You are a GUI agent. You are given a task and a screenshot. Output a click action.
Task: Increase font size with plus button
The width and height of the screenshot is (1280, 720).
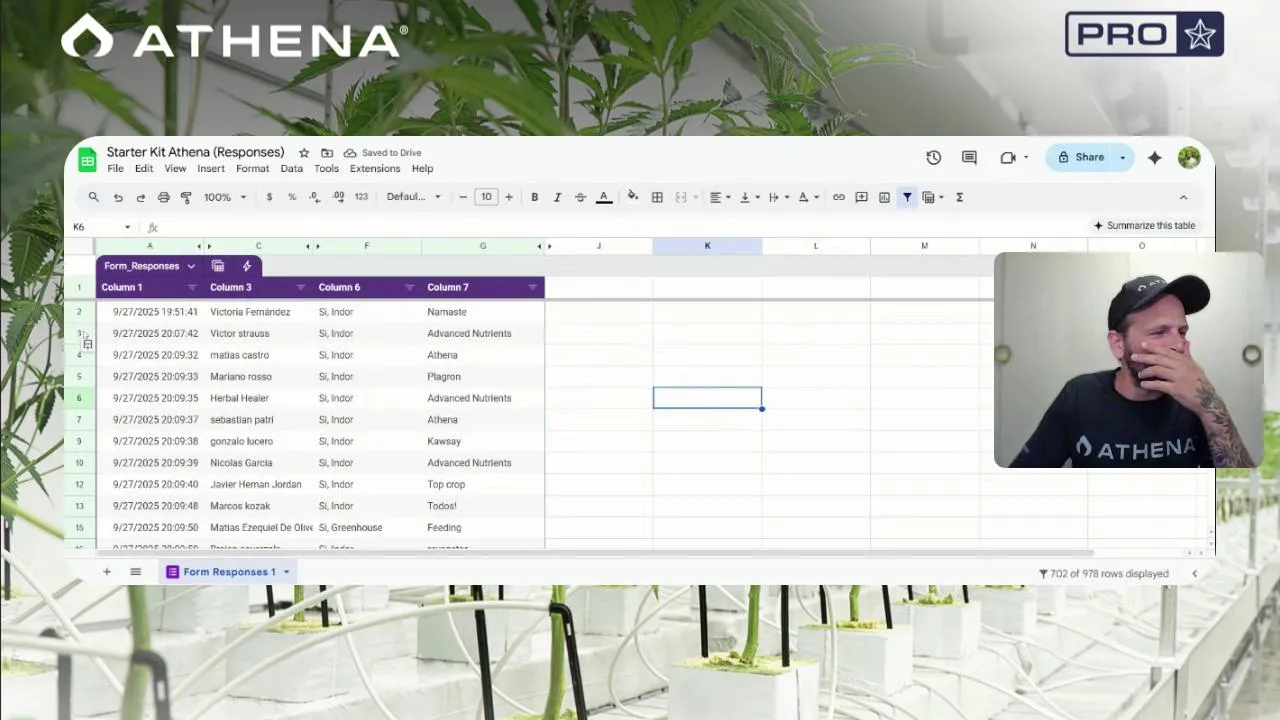(509, 197)
